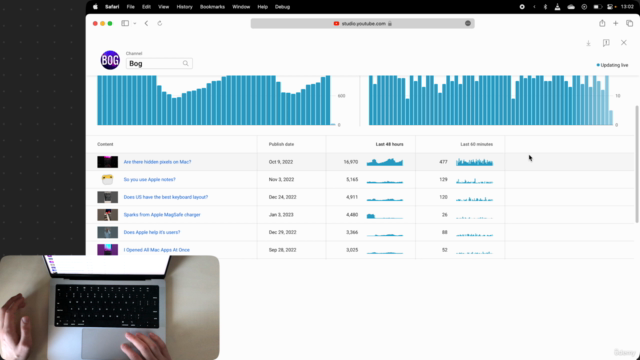Viewport: 640px width, 360px height.
Task: Open 'Are there hidden pixels on Mac?' video
Action: [157, 162]
